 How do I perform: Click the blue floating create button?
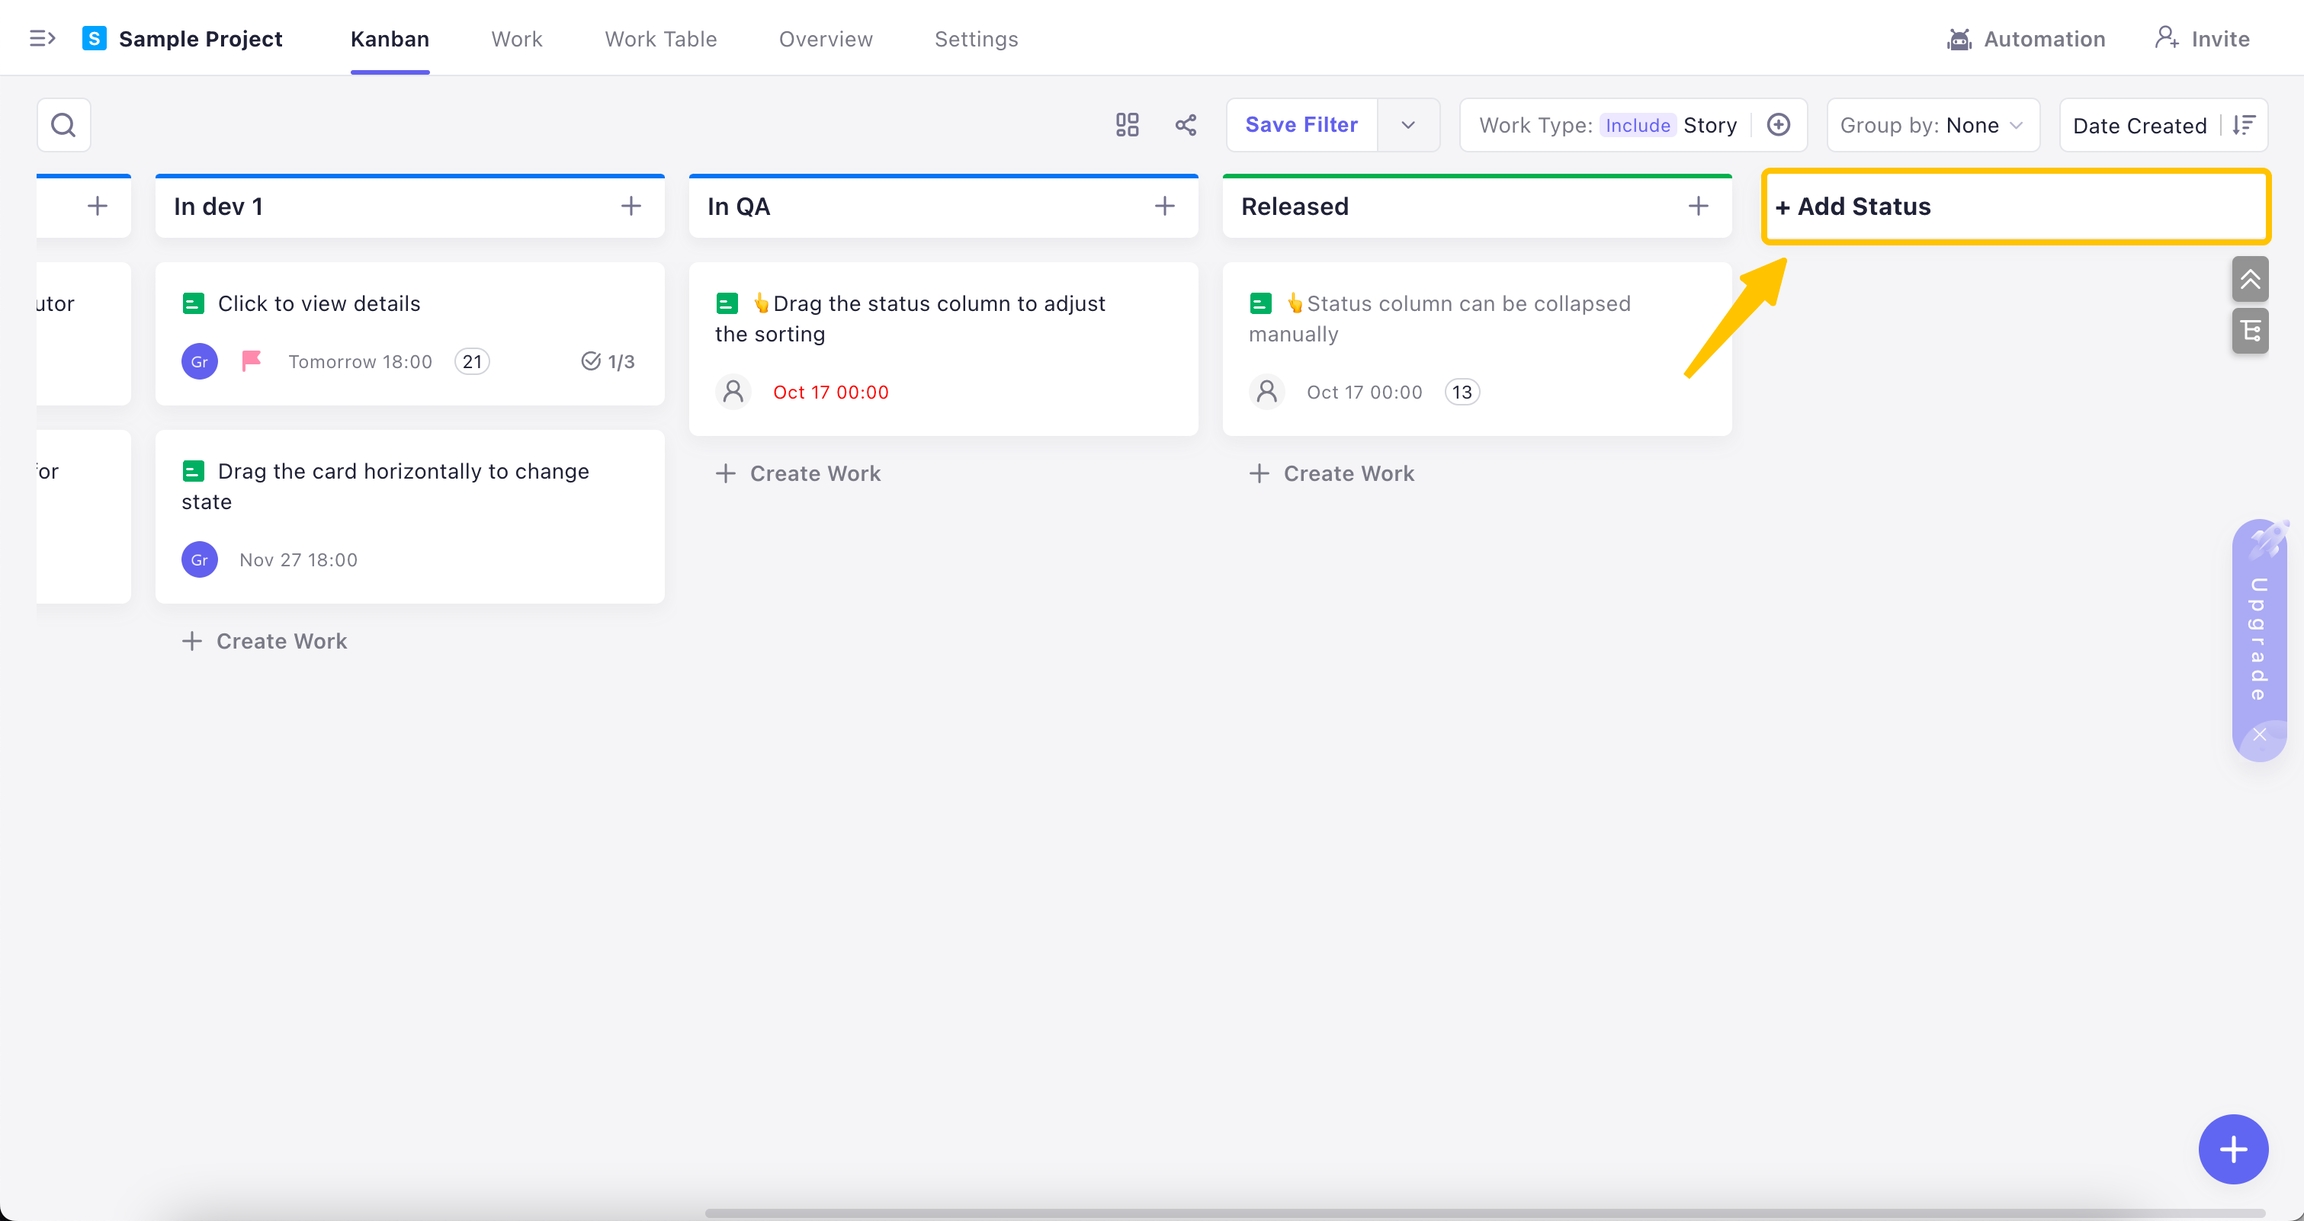[2232, 1149]
